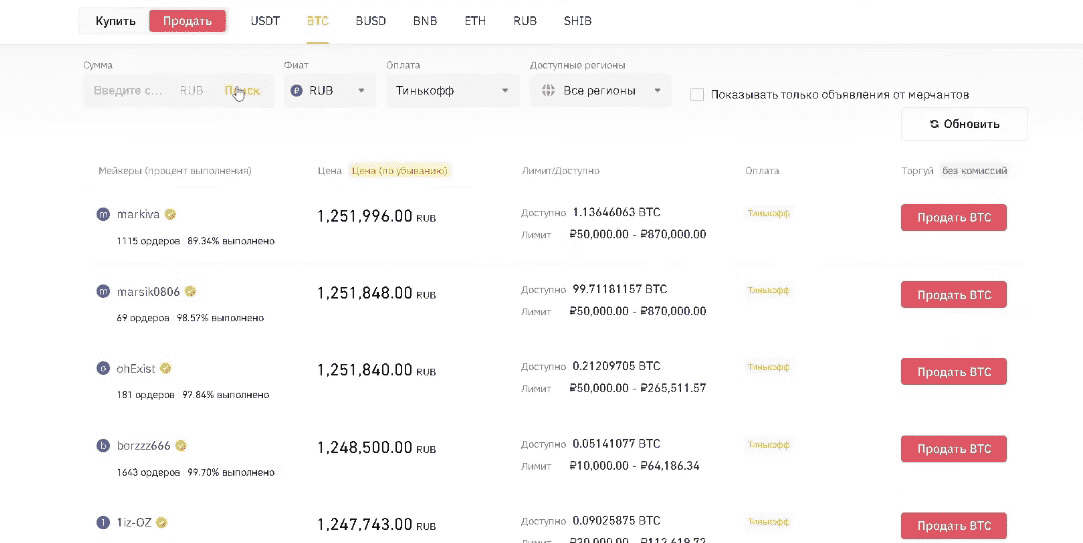
Task: Open borzzz666 maker profile
Action: coord(144,446)
